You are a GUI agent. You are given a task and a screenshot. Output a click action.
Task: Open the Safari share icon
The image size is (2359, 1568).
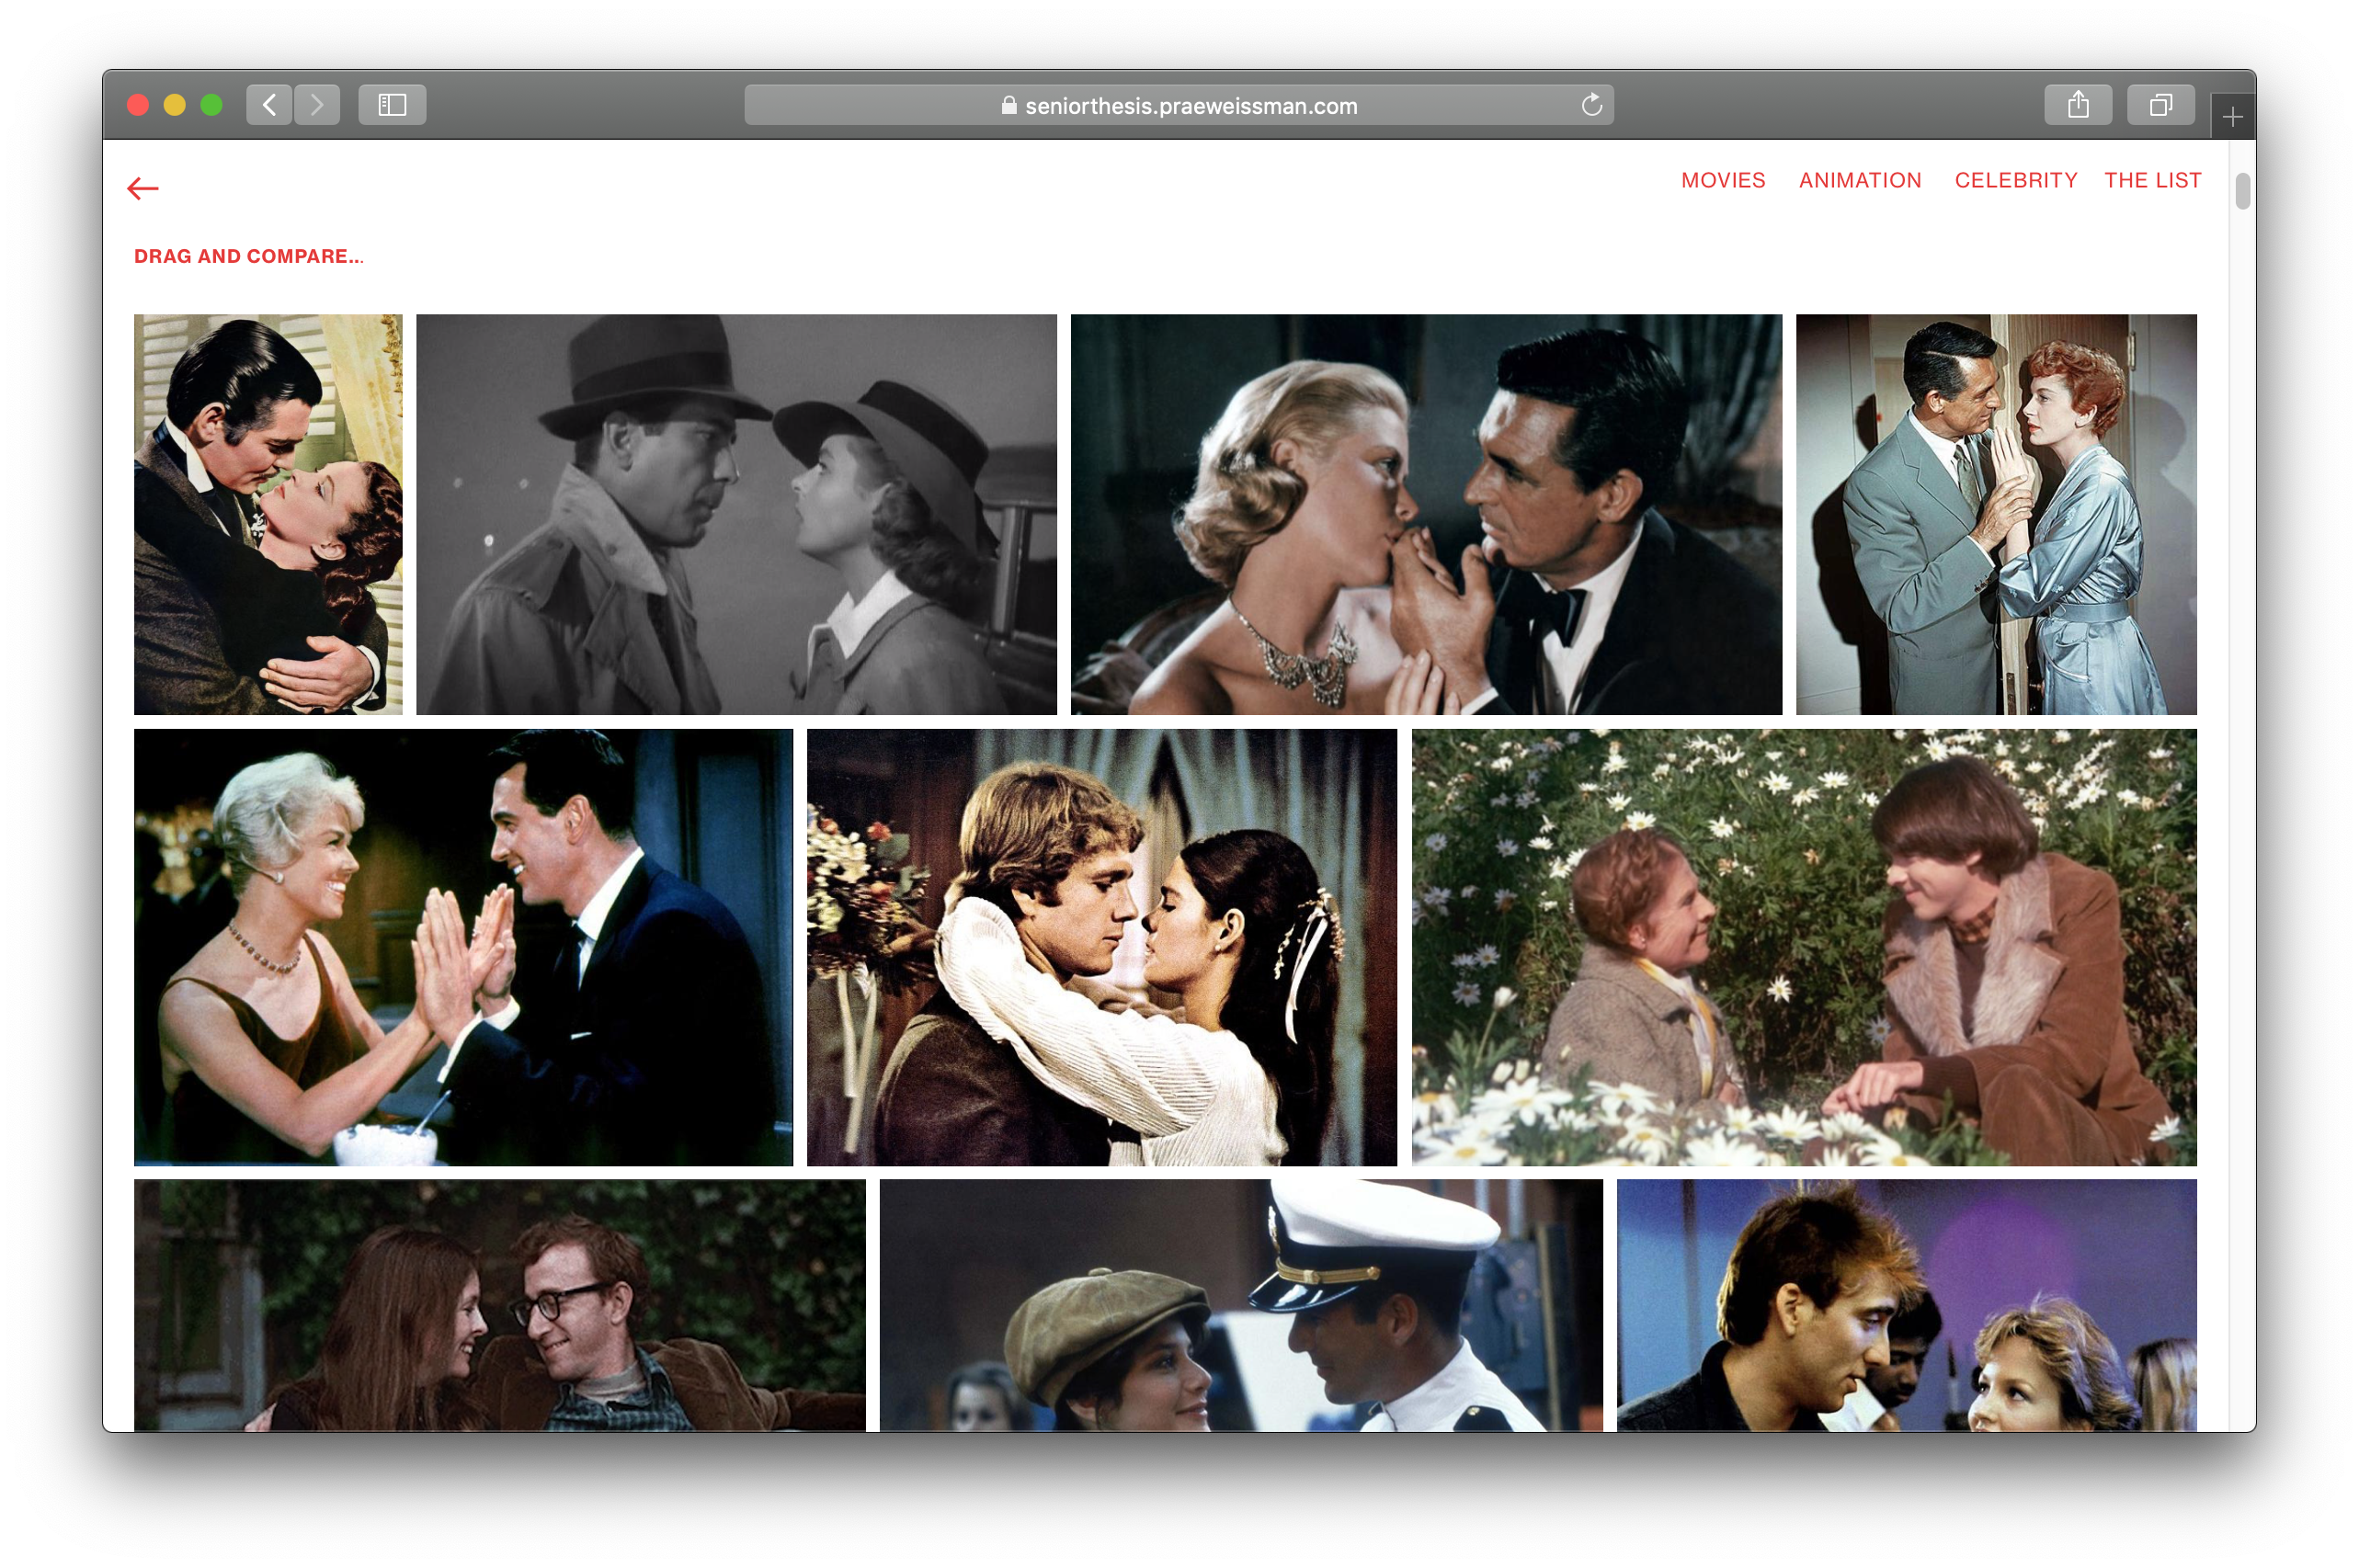(2077, 105)
